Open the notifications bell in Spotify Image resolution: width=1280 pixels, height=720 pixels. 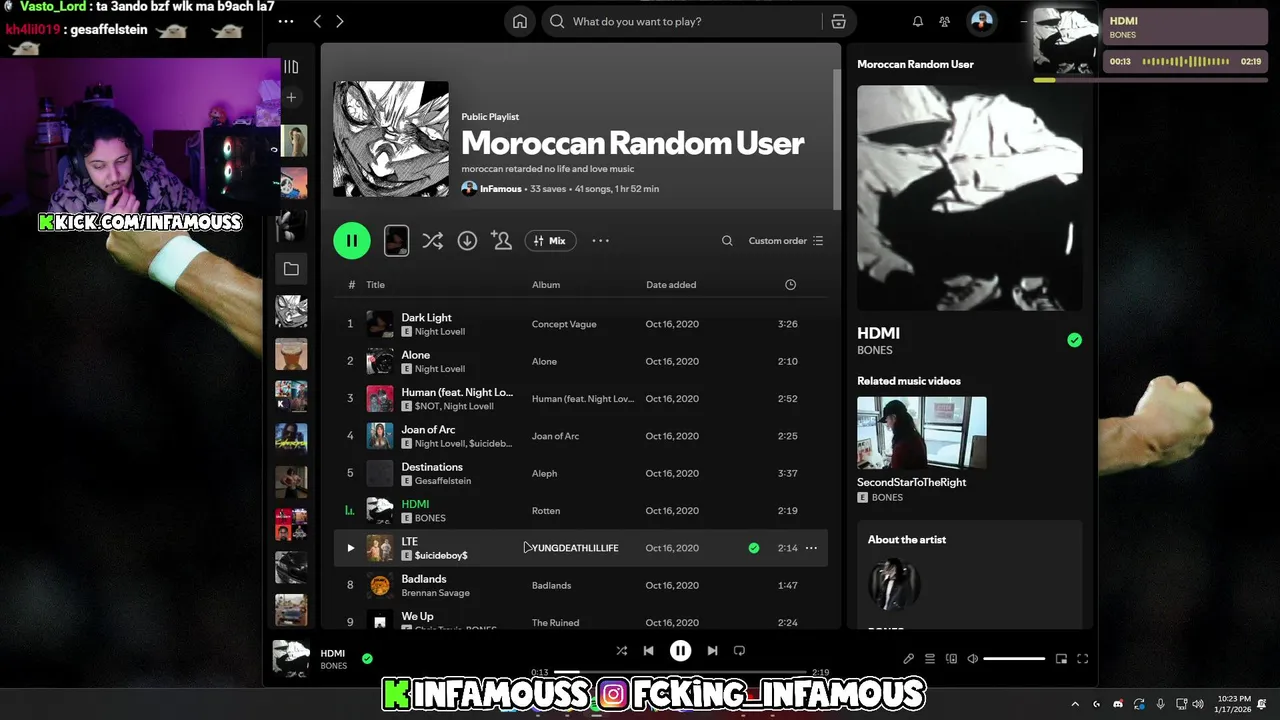(x=918, y=21)
